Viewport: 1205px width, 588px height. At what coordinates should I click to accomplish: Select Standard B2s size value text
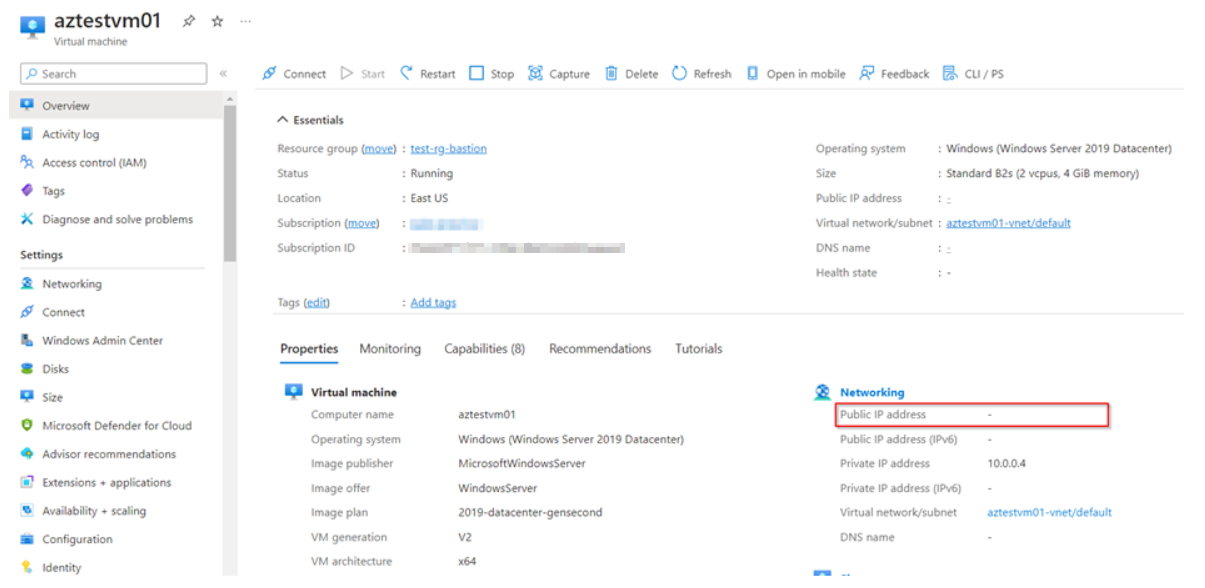(x=1042, y=174)
